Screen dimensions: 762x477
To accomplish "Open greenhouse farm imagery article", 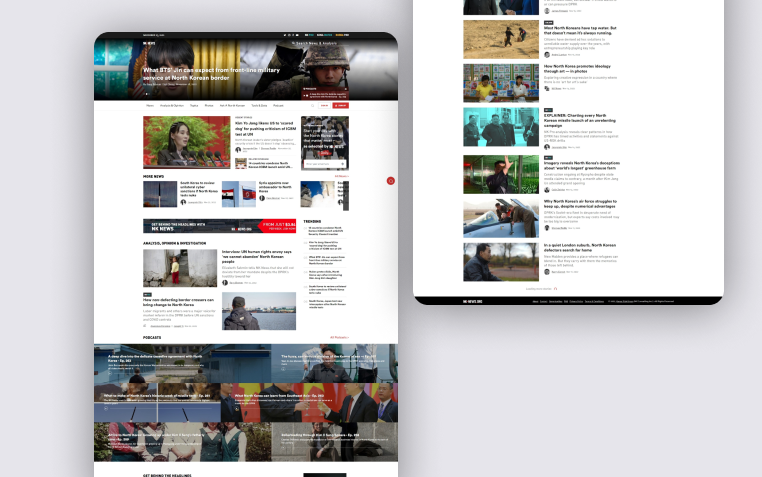I will pos(582,165).
